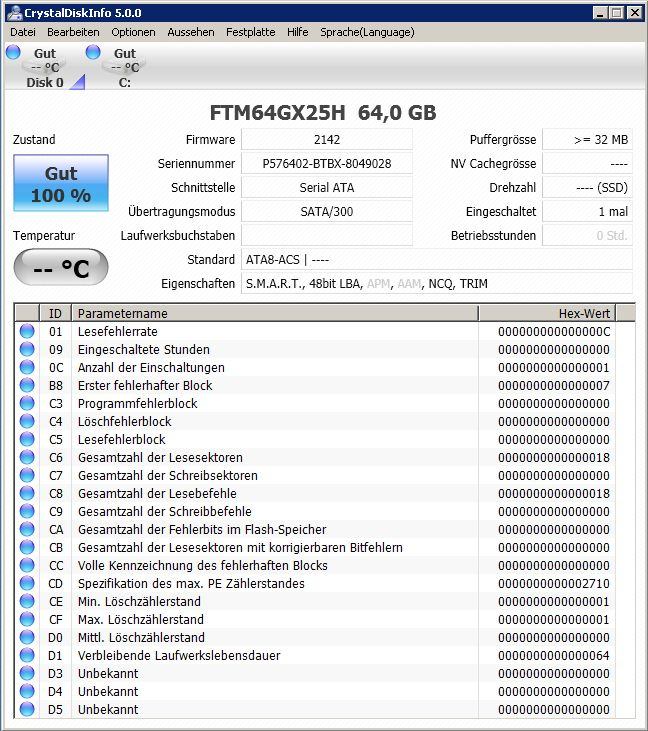Click status orb of Min. Löschzählerstand row
Screen dimensions: 648x731
tap(27, 601)
